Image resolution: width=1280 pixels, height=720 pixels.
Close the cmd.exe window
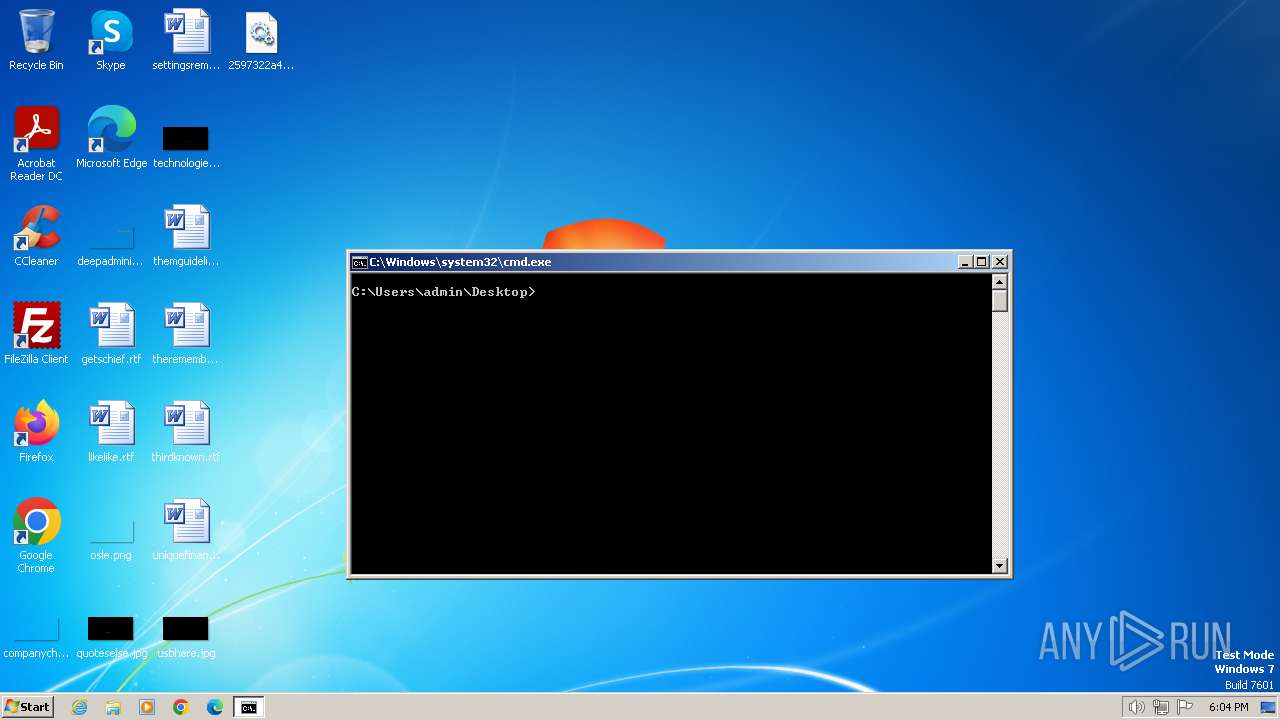[1000, 262]
